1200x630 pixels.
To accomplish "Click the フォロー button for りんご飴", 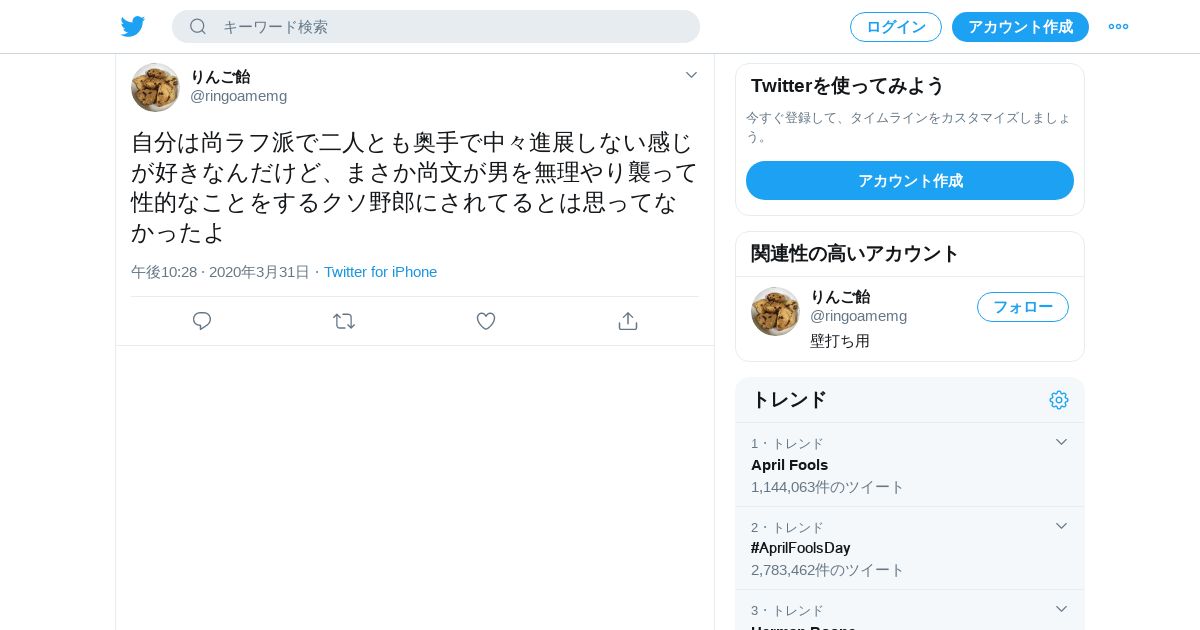I will tap(1022, 307).
